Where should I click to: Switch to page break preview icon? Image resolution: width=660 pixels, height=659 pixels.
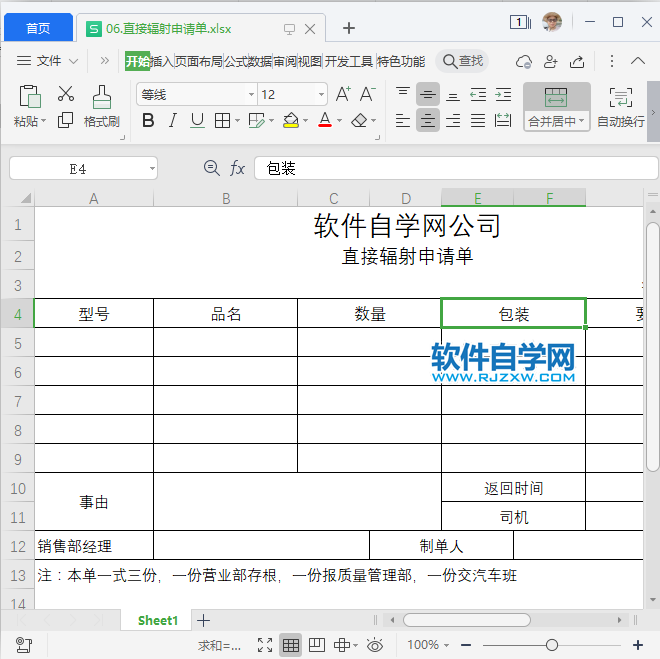coord(317,645)
